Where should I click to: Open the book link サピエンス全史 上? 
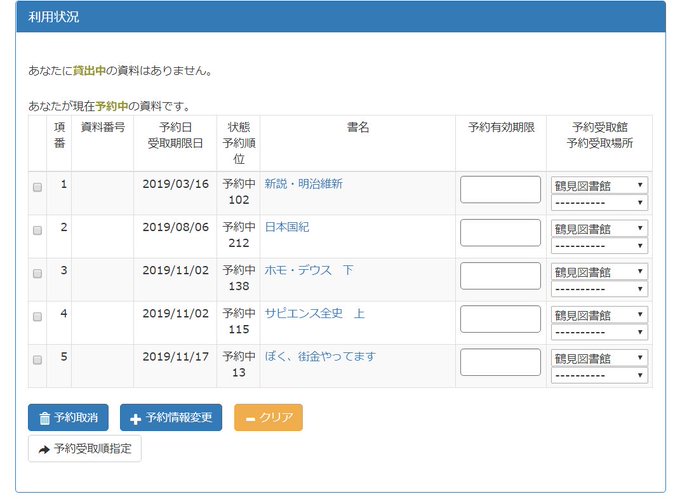(x=315, y=313)
